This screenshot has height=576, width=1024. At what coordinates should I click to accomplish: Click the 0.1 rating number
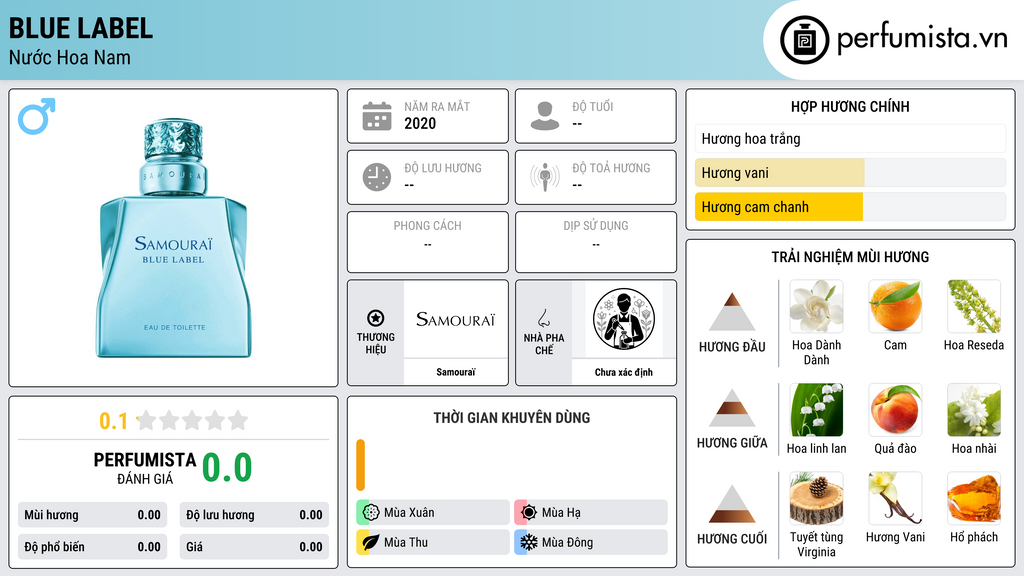[114, 421]
